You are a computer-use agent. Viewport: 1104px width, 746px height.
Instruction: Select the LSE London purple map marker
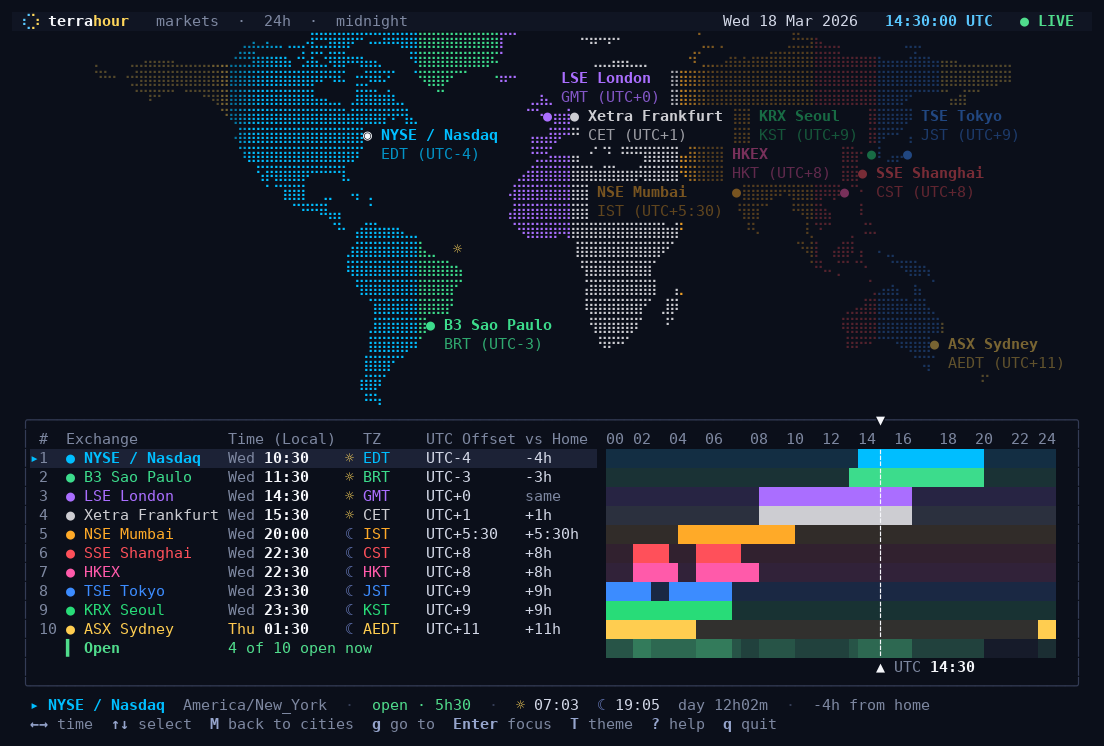(x=547, y=117)
